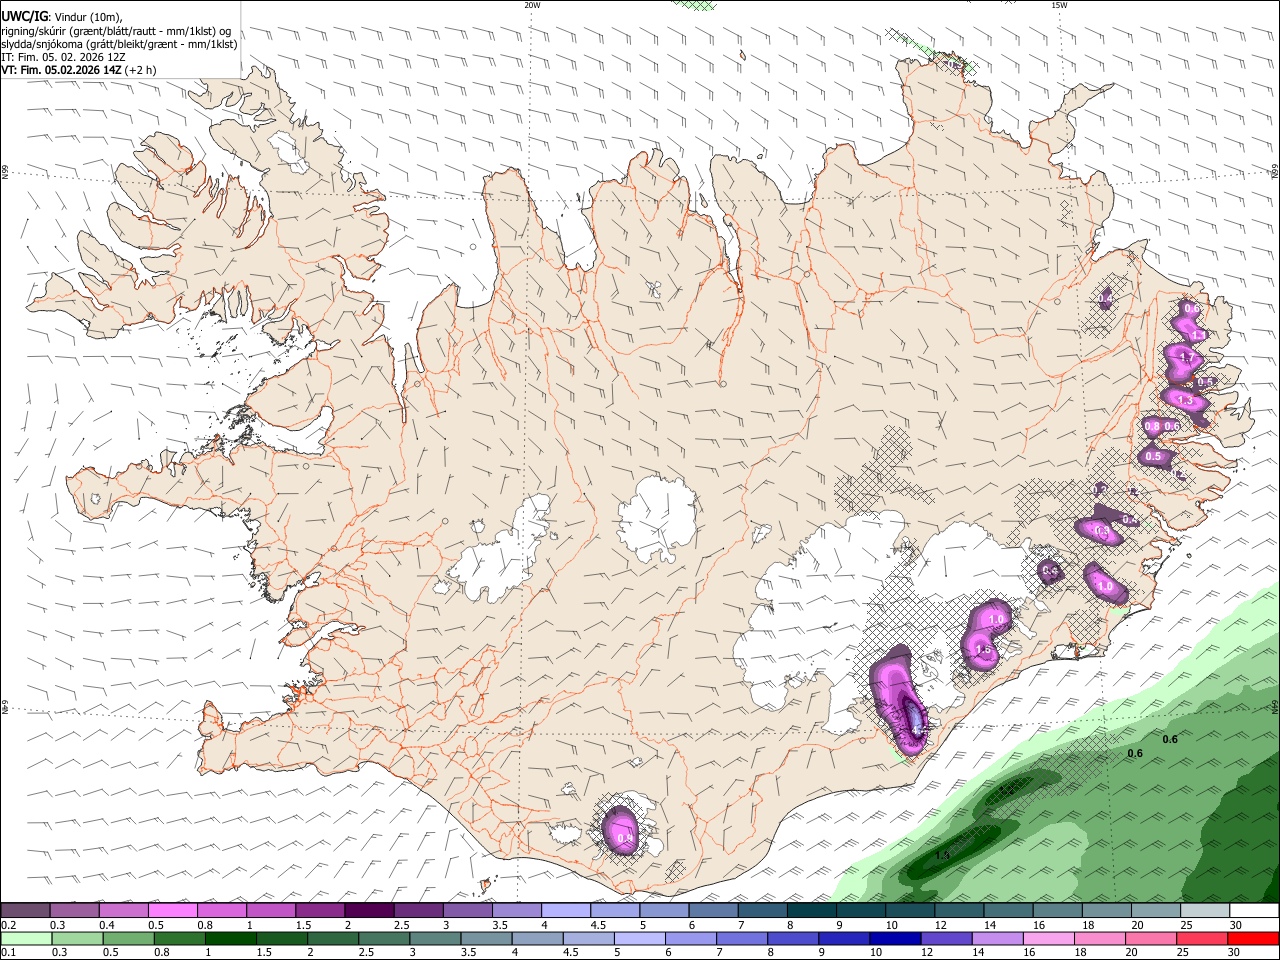Select the light lavender 4–4.5 snow legend swatch

[566, 911]
